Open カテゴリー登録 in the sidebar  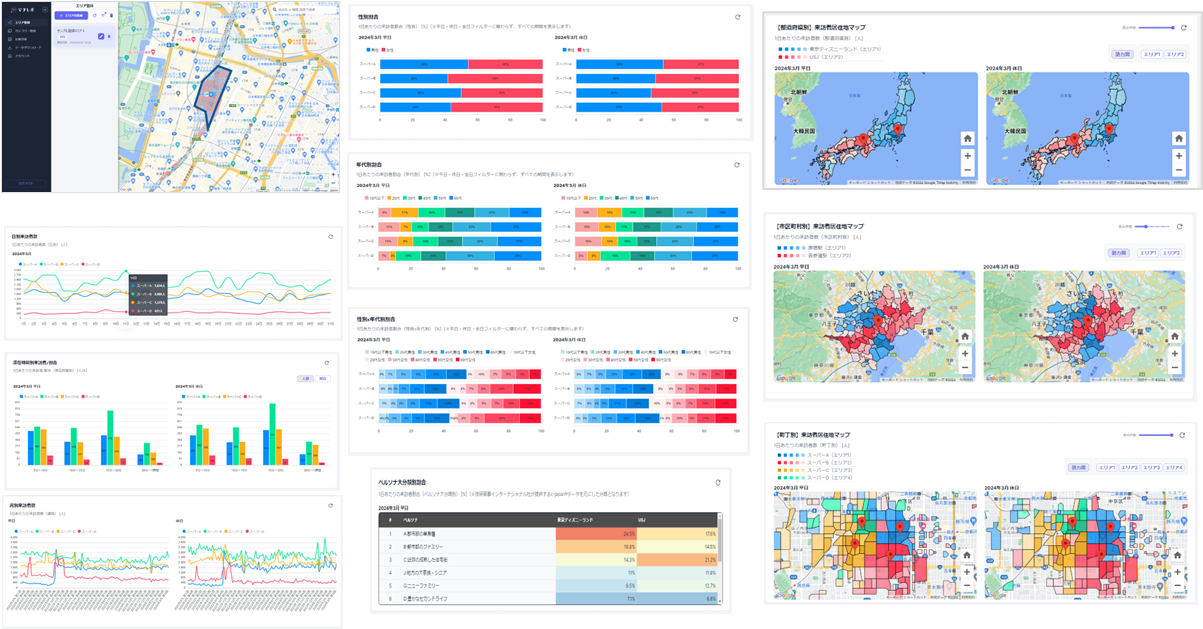24,31
